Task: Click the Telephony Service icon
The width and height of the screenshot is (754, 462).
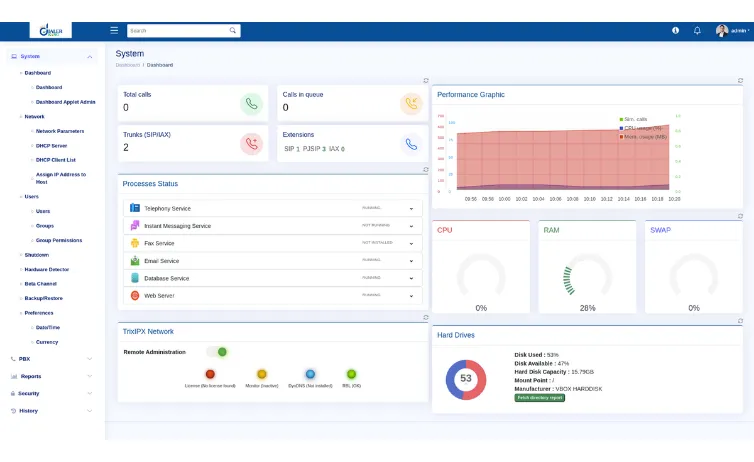Action: [135, 208]
